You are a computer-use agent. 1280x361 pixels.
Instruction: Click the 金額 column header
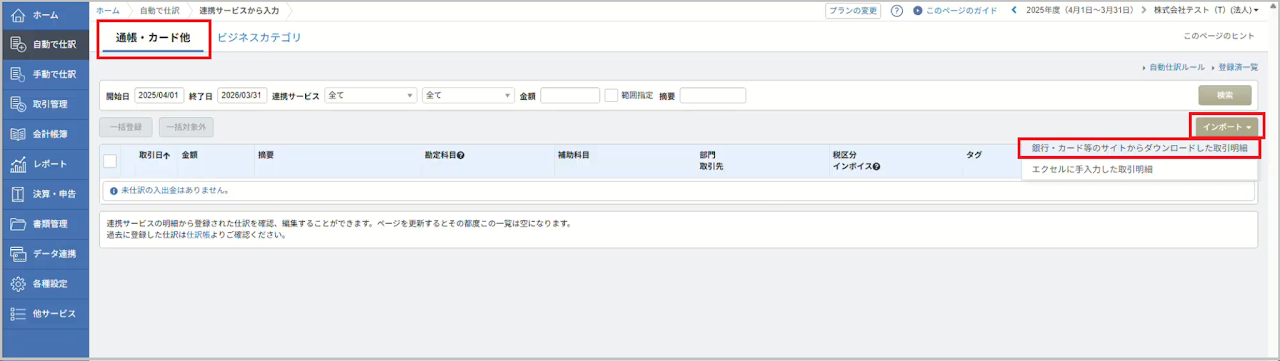coord(189,156)
